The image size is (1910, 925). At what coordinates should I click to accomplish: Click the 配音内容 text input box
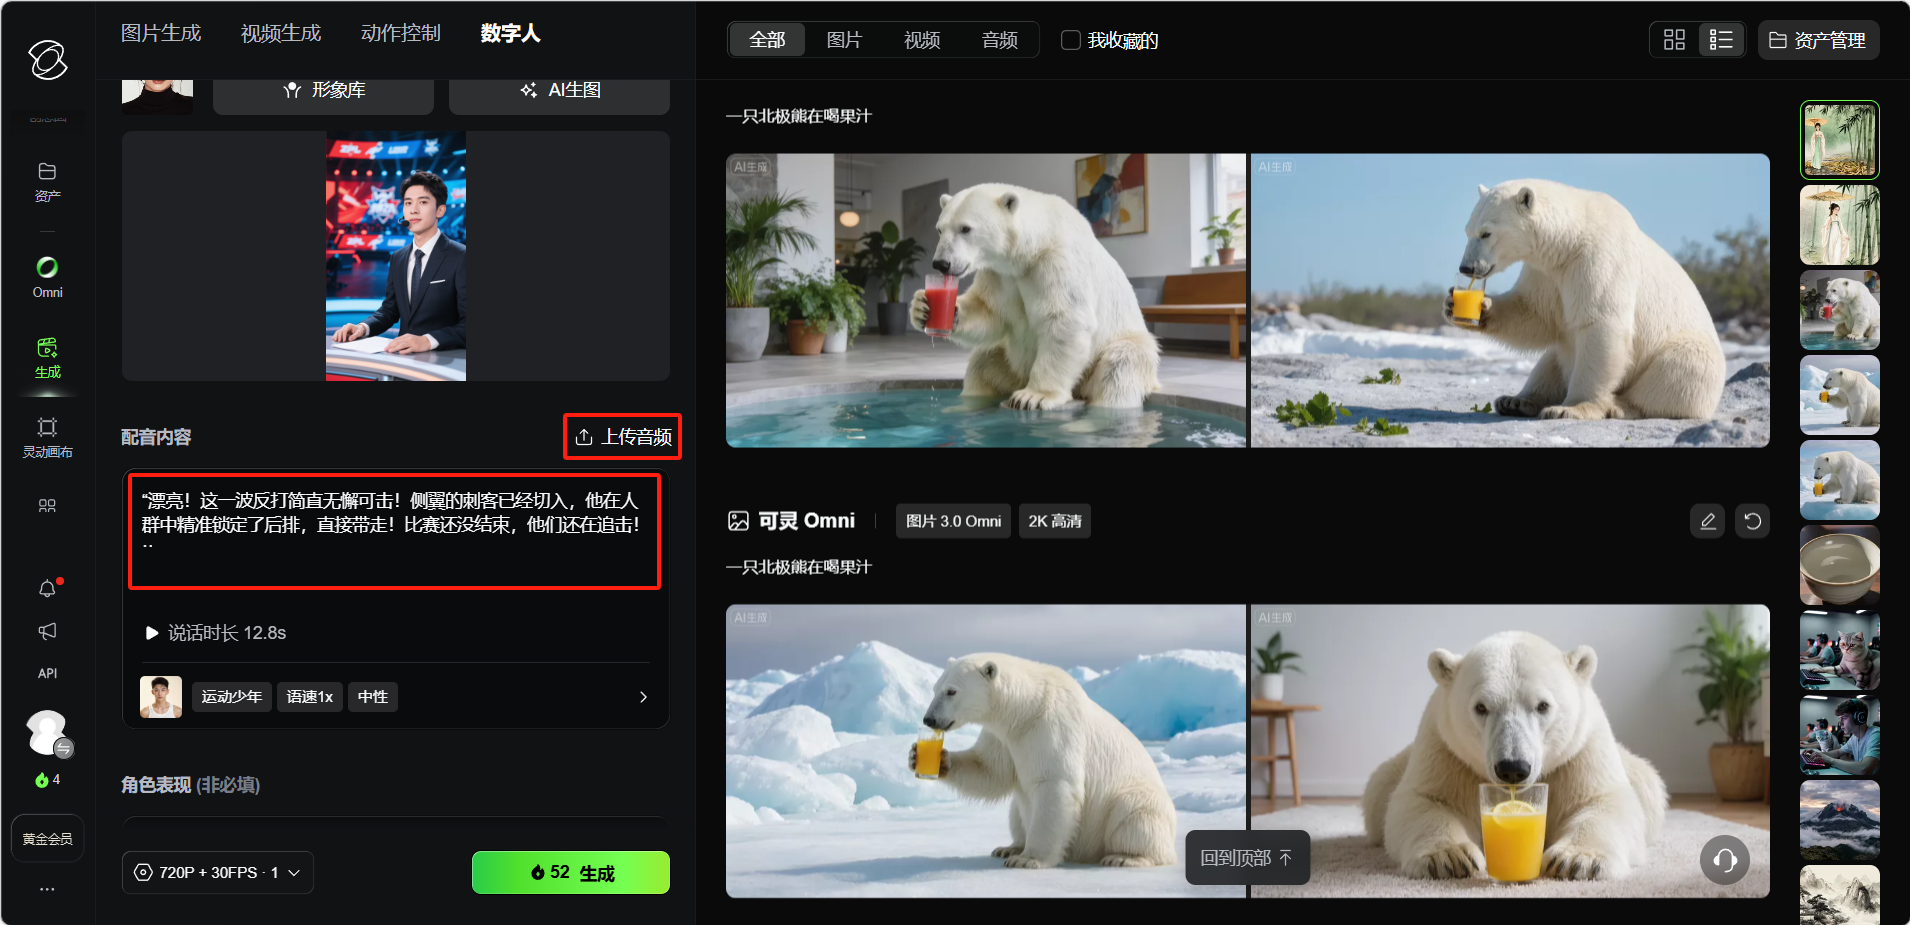pyautogui.click(x=394, y=531)
